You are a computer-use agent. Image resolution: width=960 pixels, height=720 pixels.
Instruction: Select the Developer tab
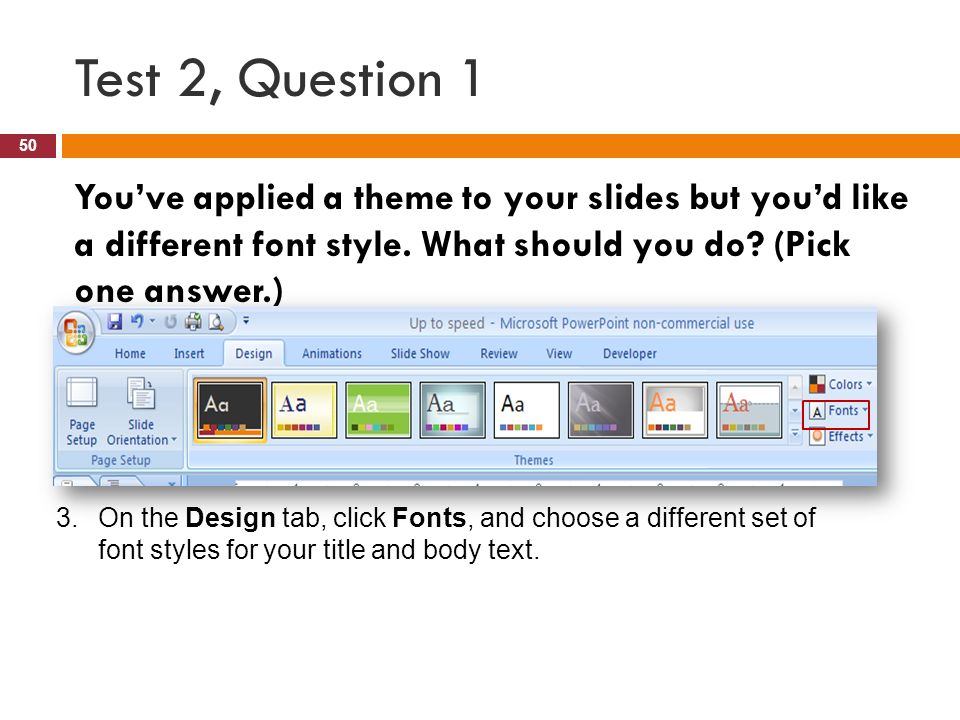click(x=630, y=354)
